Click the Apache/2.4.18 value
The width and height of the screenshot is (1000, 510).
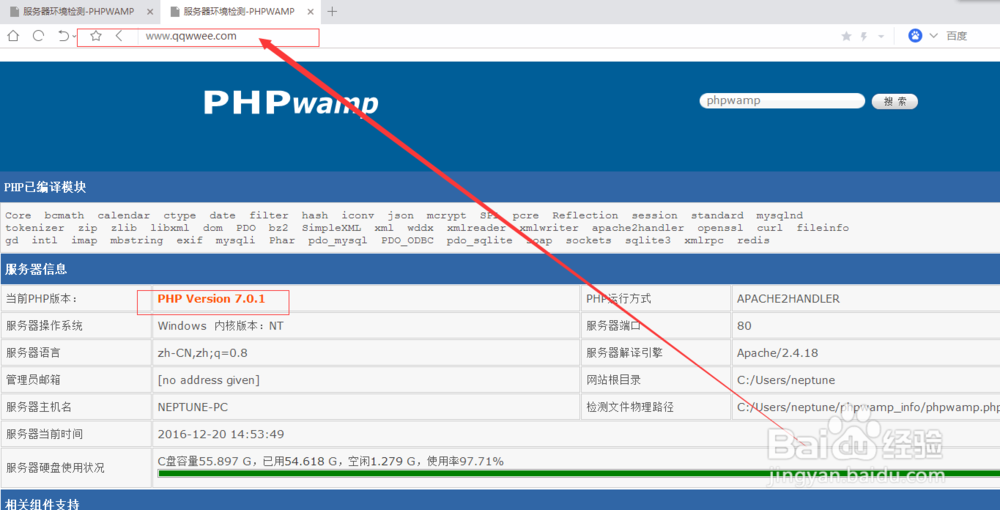tap(777, 353)
